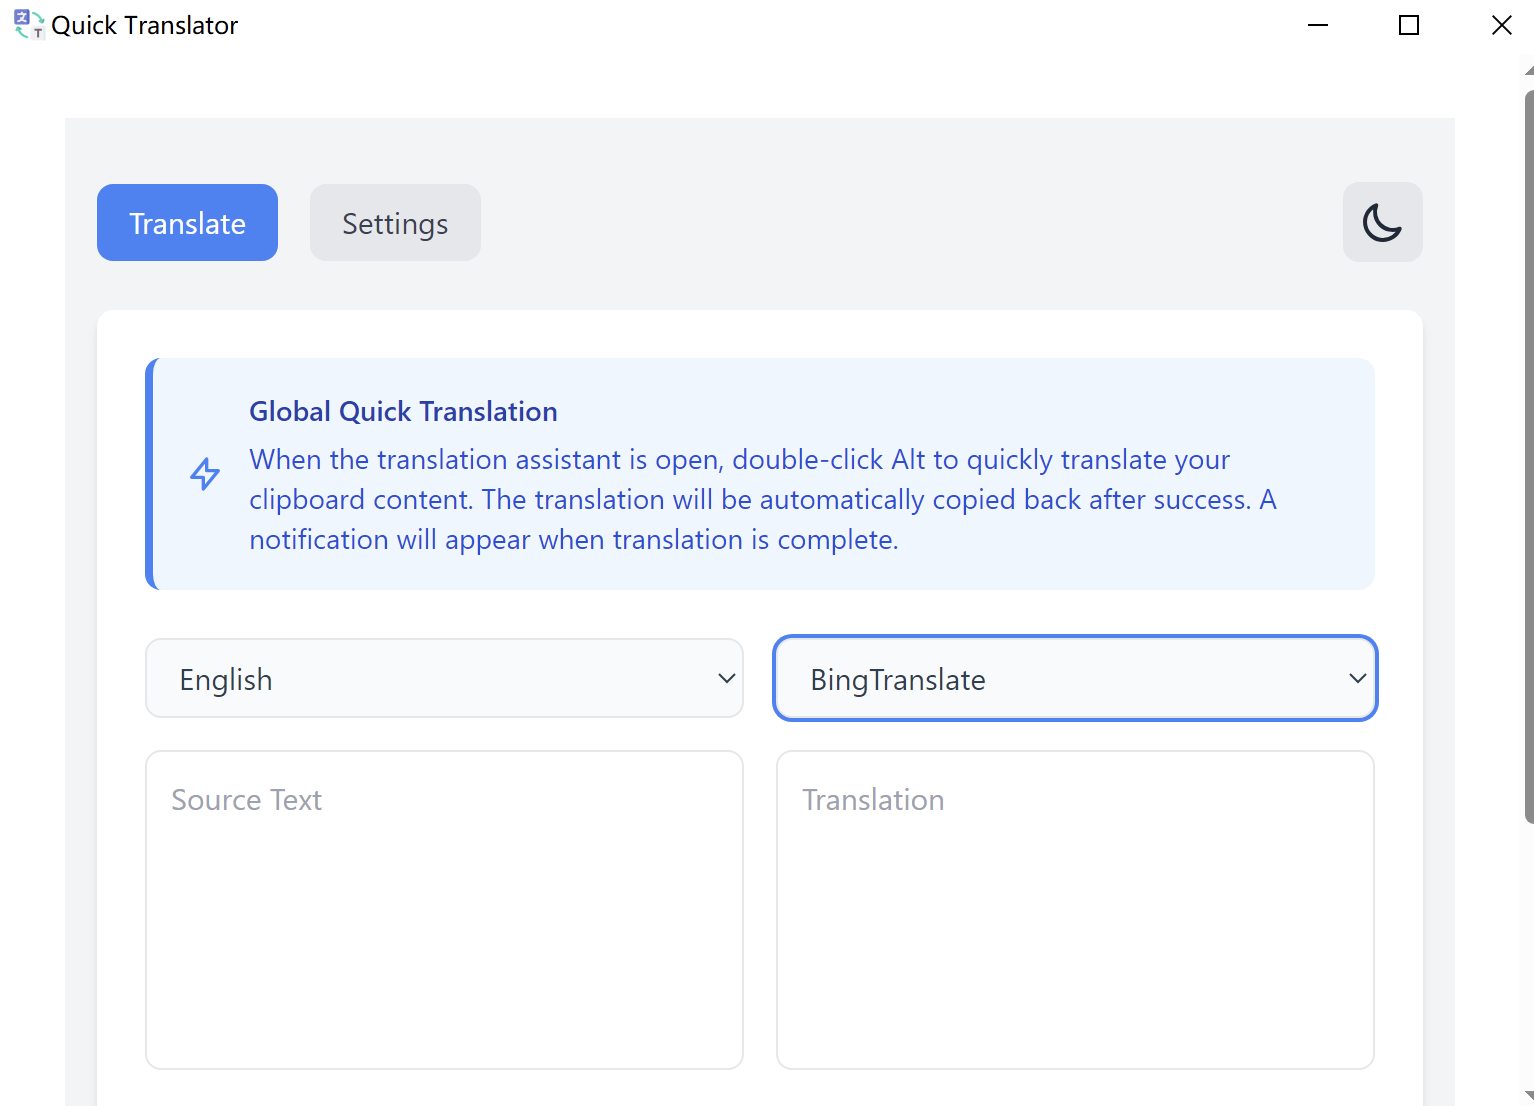Click the scrollbar up arrow
The width and height of the screenshot is (1534, 1106).
[x=1528, y=71]
